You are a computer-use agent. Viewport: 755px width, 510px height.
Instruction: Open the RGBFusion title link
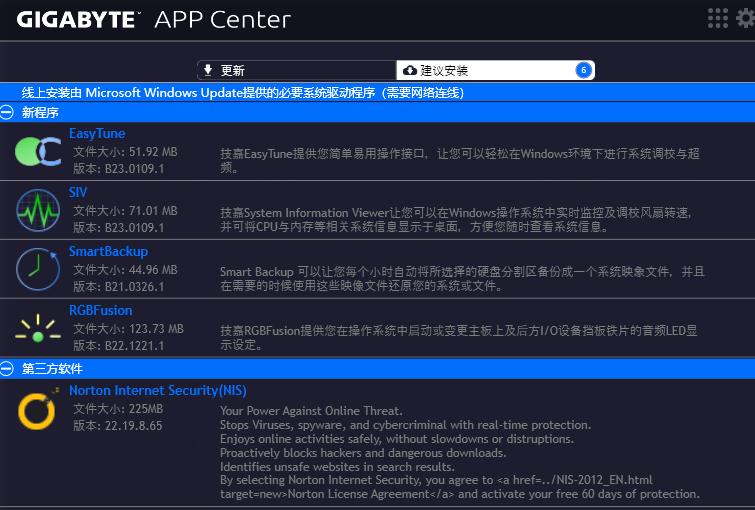[100, 310]
